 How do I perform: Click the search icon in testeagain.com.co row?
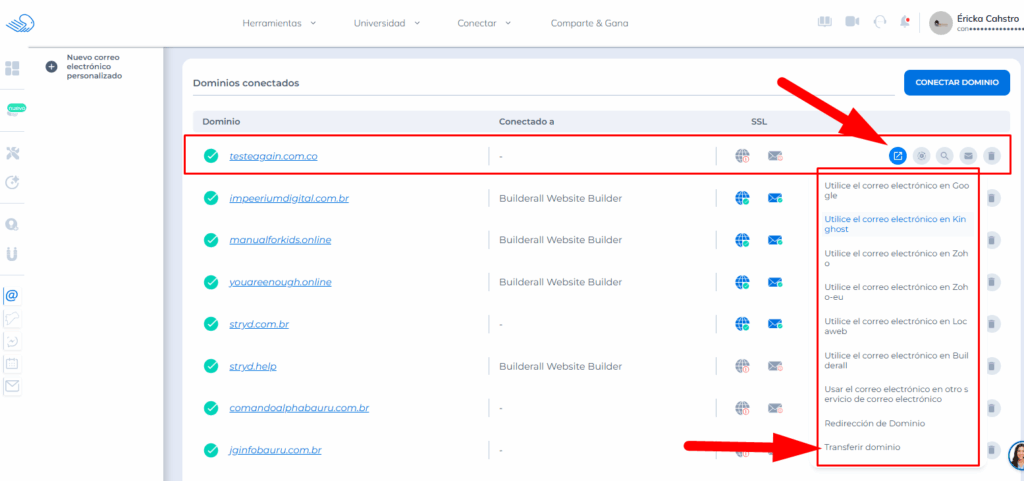click(944, 155)
